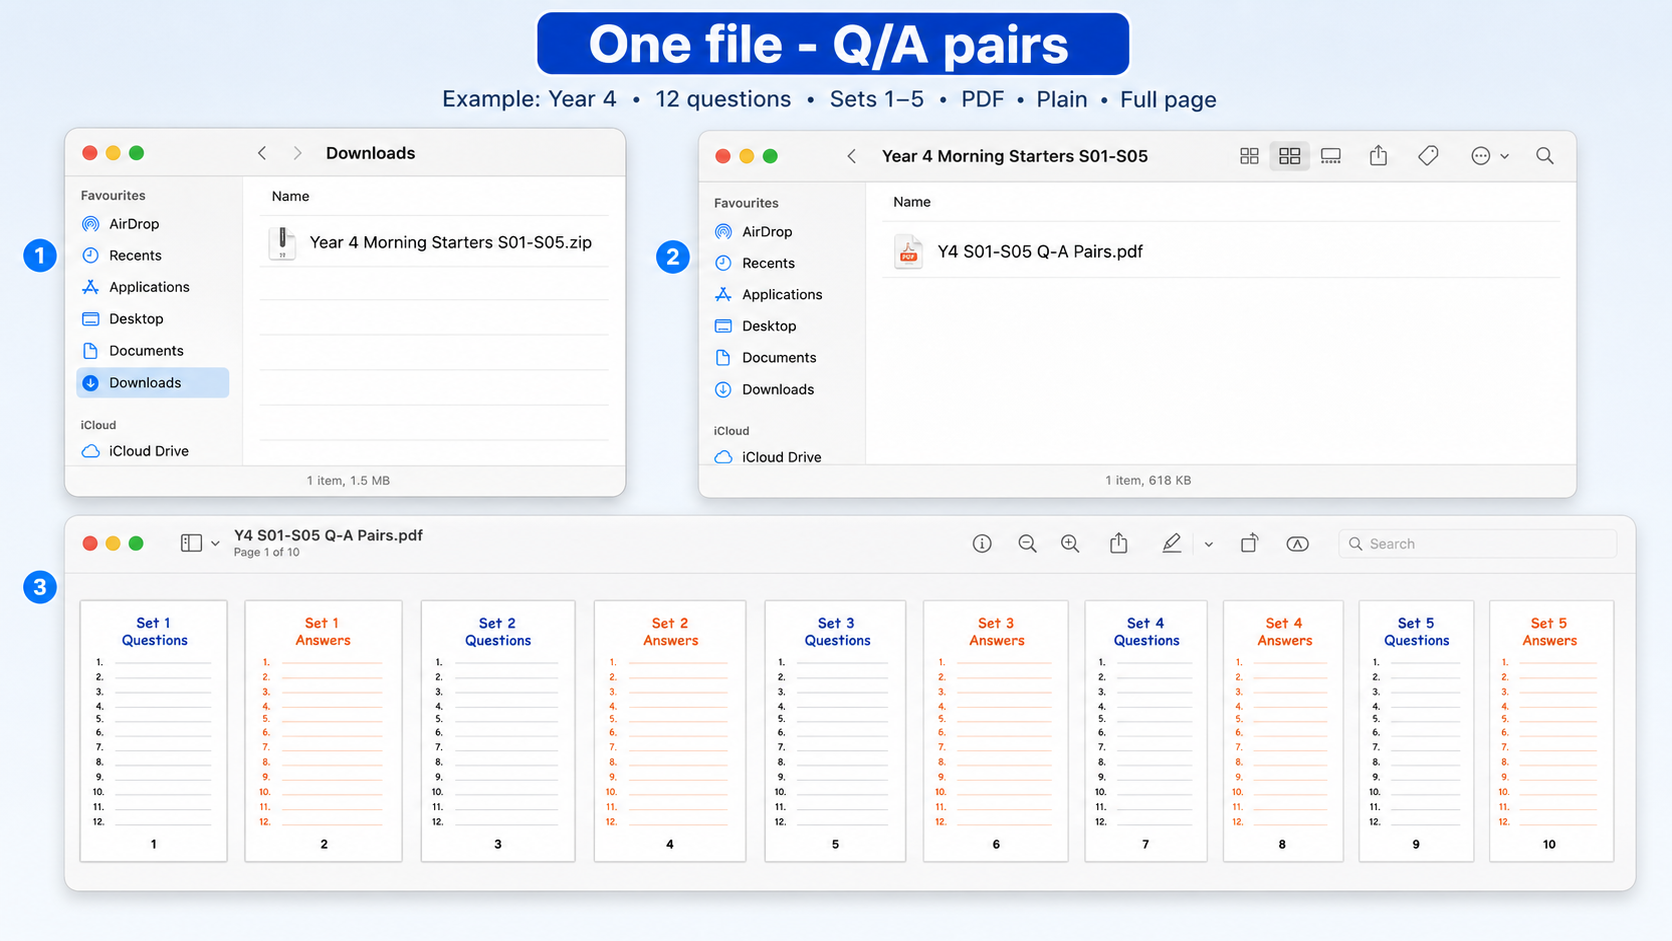Expand the highlight options chevron in Preview
This screenshot has height=941, width=1672.
point(1209,545)
